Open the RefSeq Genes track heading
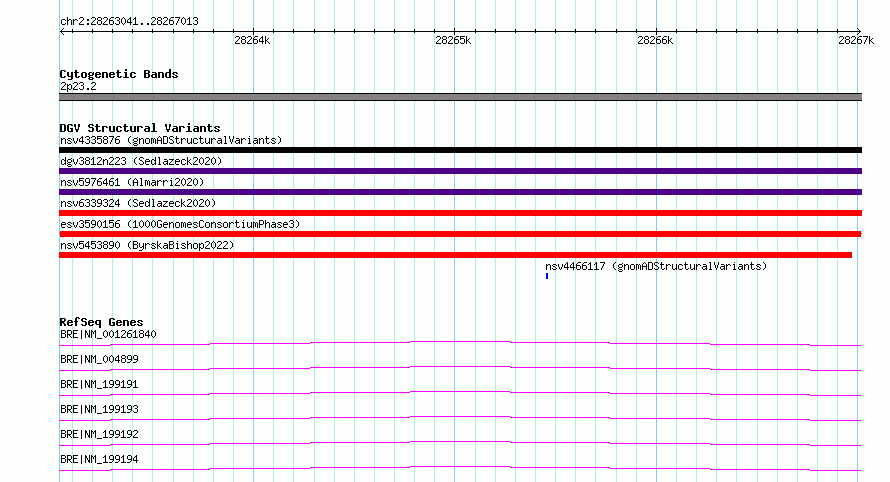890x482 pixels. click(102, 322)
